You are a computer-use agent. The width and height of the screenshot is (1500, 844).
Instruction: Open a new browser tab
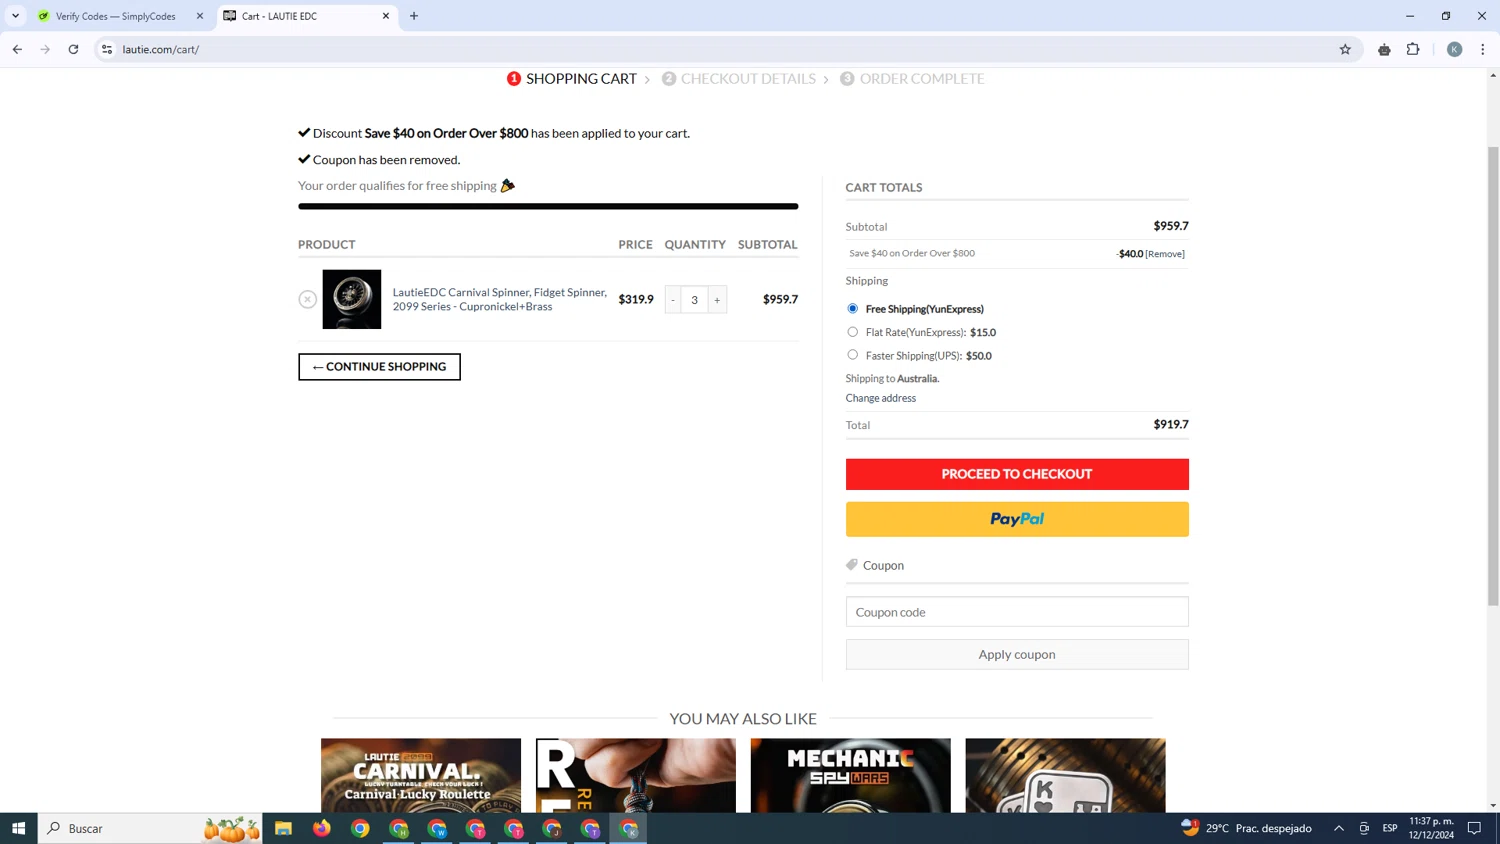pyautogui.click(x=414, y=16)
